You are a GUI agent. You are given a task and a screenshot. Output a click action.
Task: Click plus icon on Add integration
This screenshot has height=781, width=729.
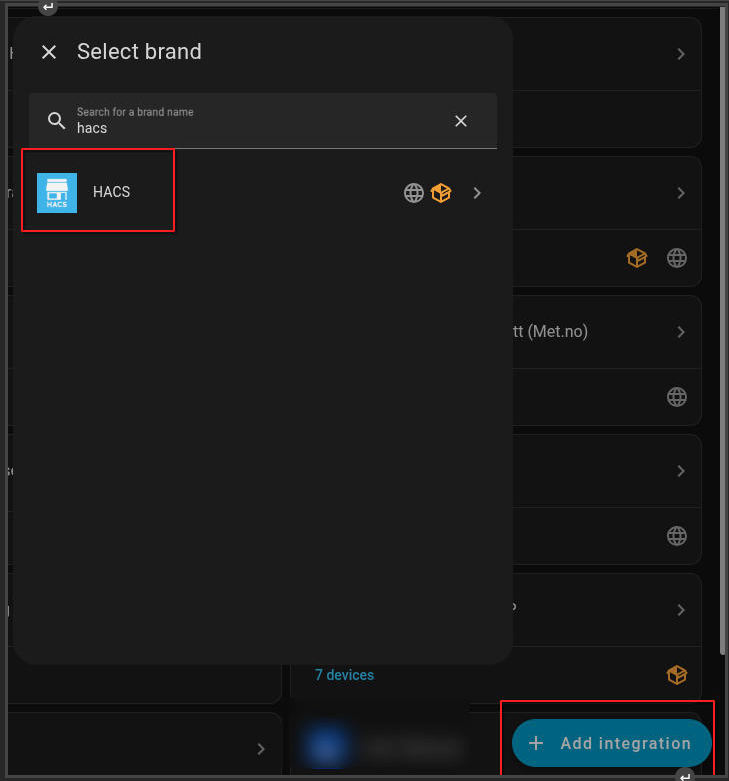tap(536, 743)
